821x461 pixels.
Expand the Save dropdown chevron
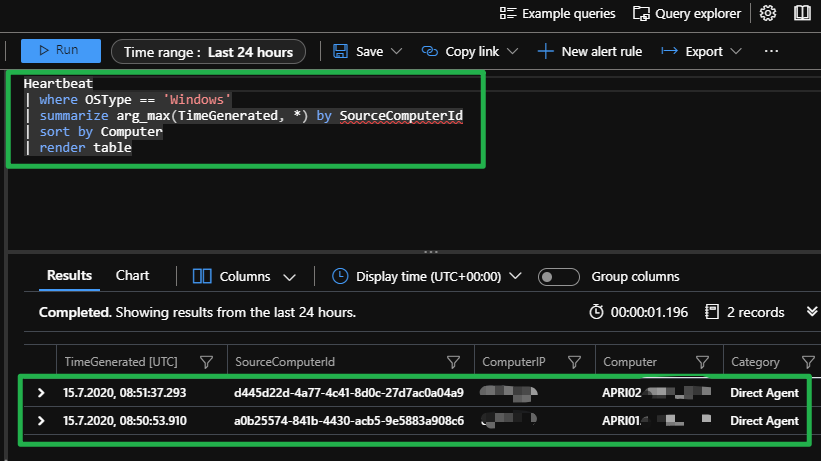click(396, 51)
